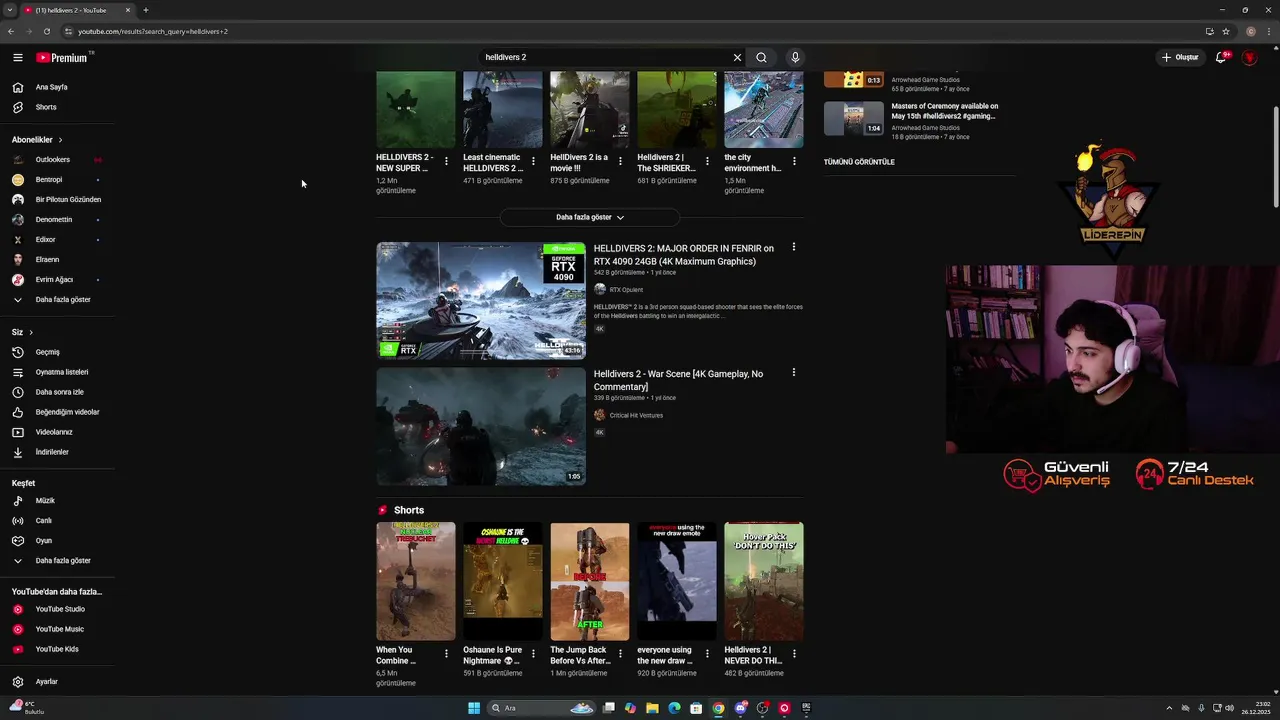Open Windows Start menu

474,708
